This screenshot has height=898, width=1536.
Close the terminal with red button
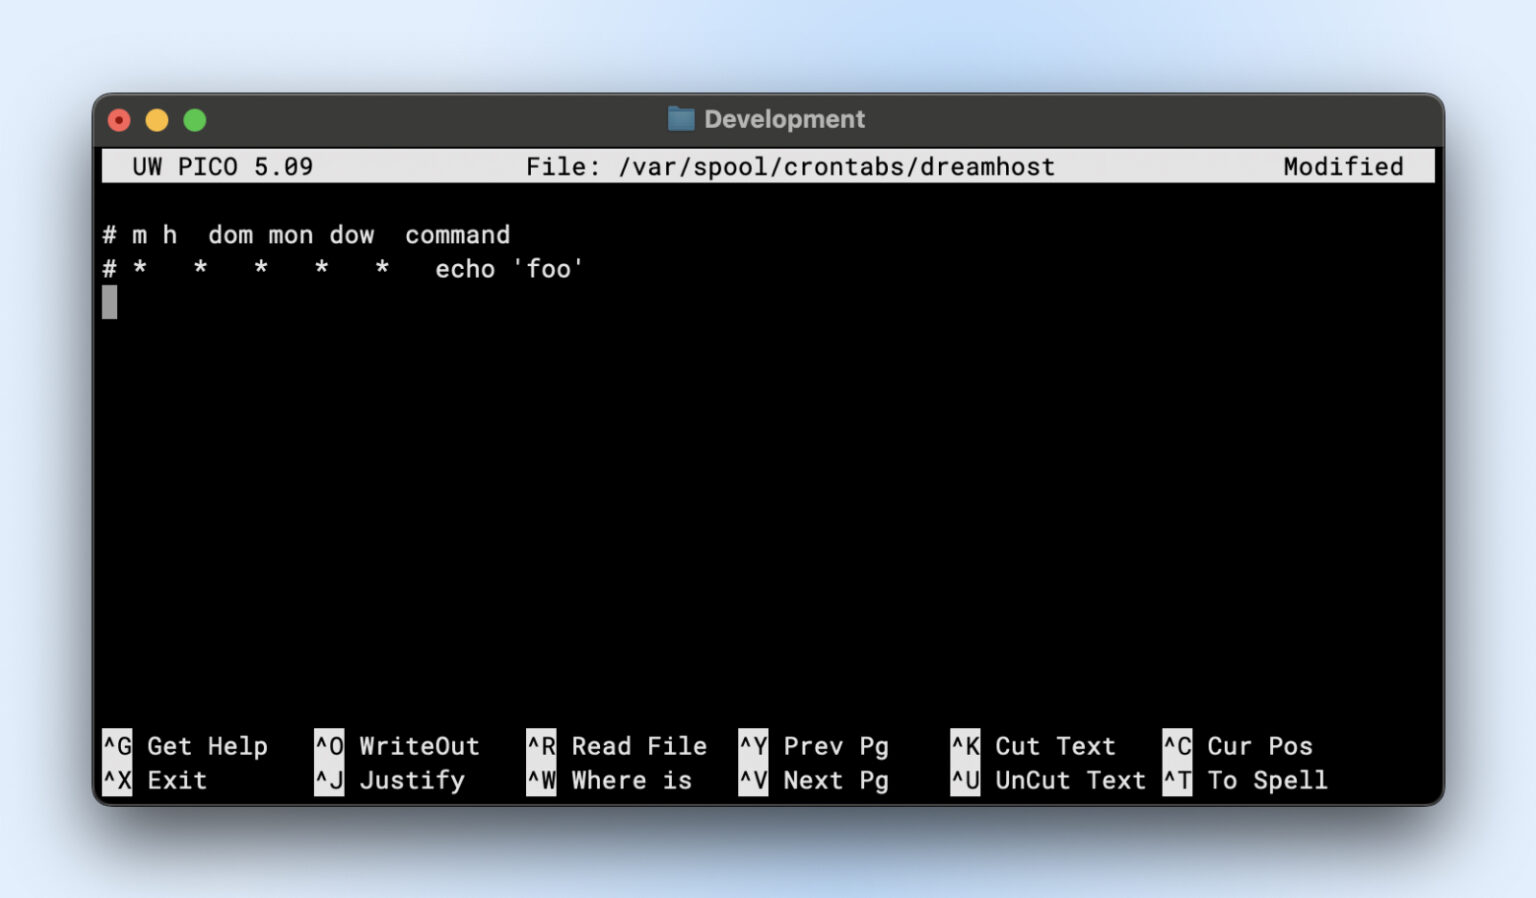(x=119, y=120)
